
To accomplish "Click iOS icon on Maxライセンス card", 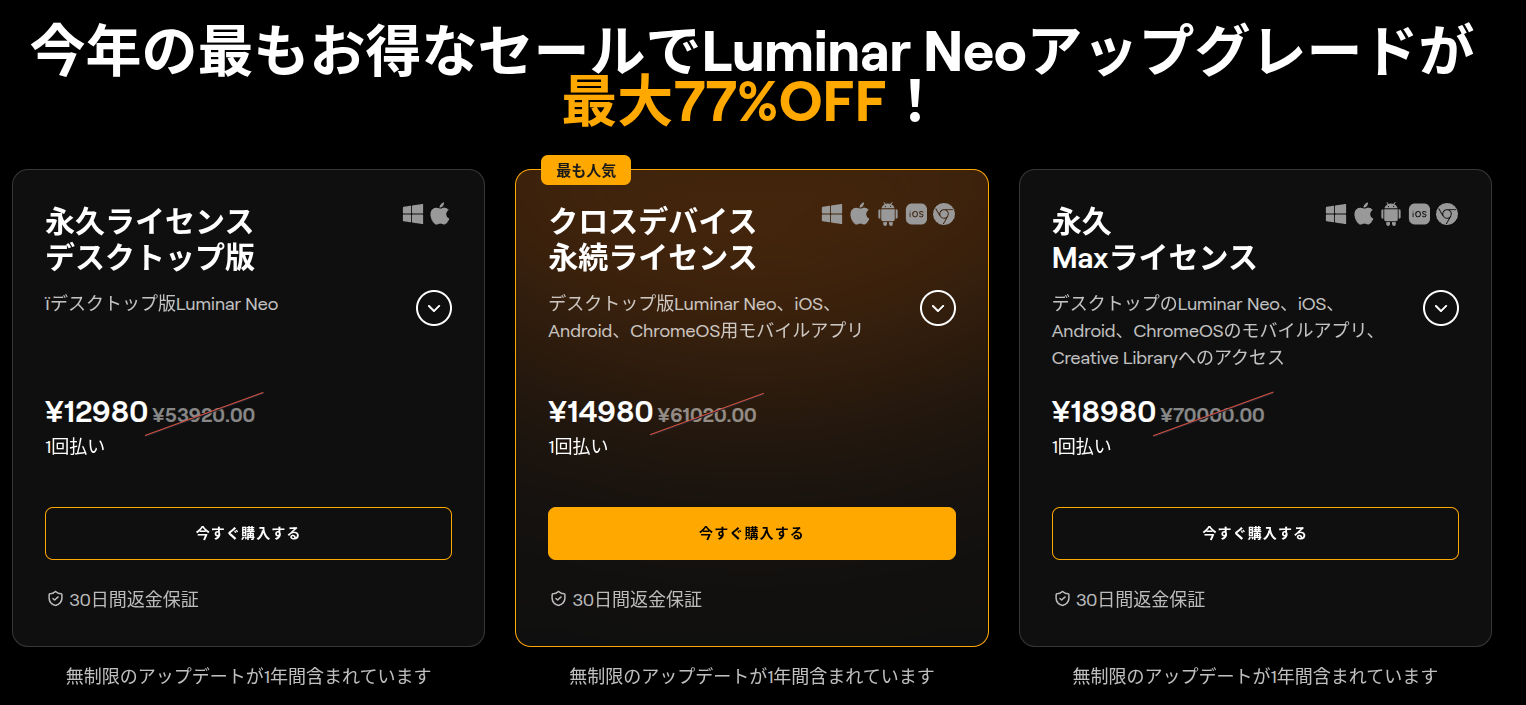I will (1419, 214).
